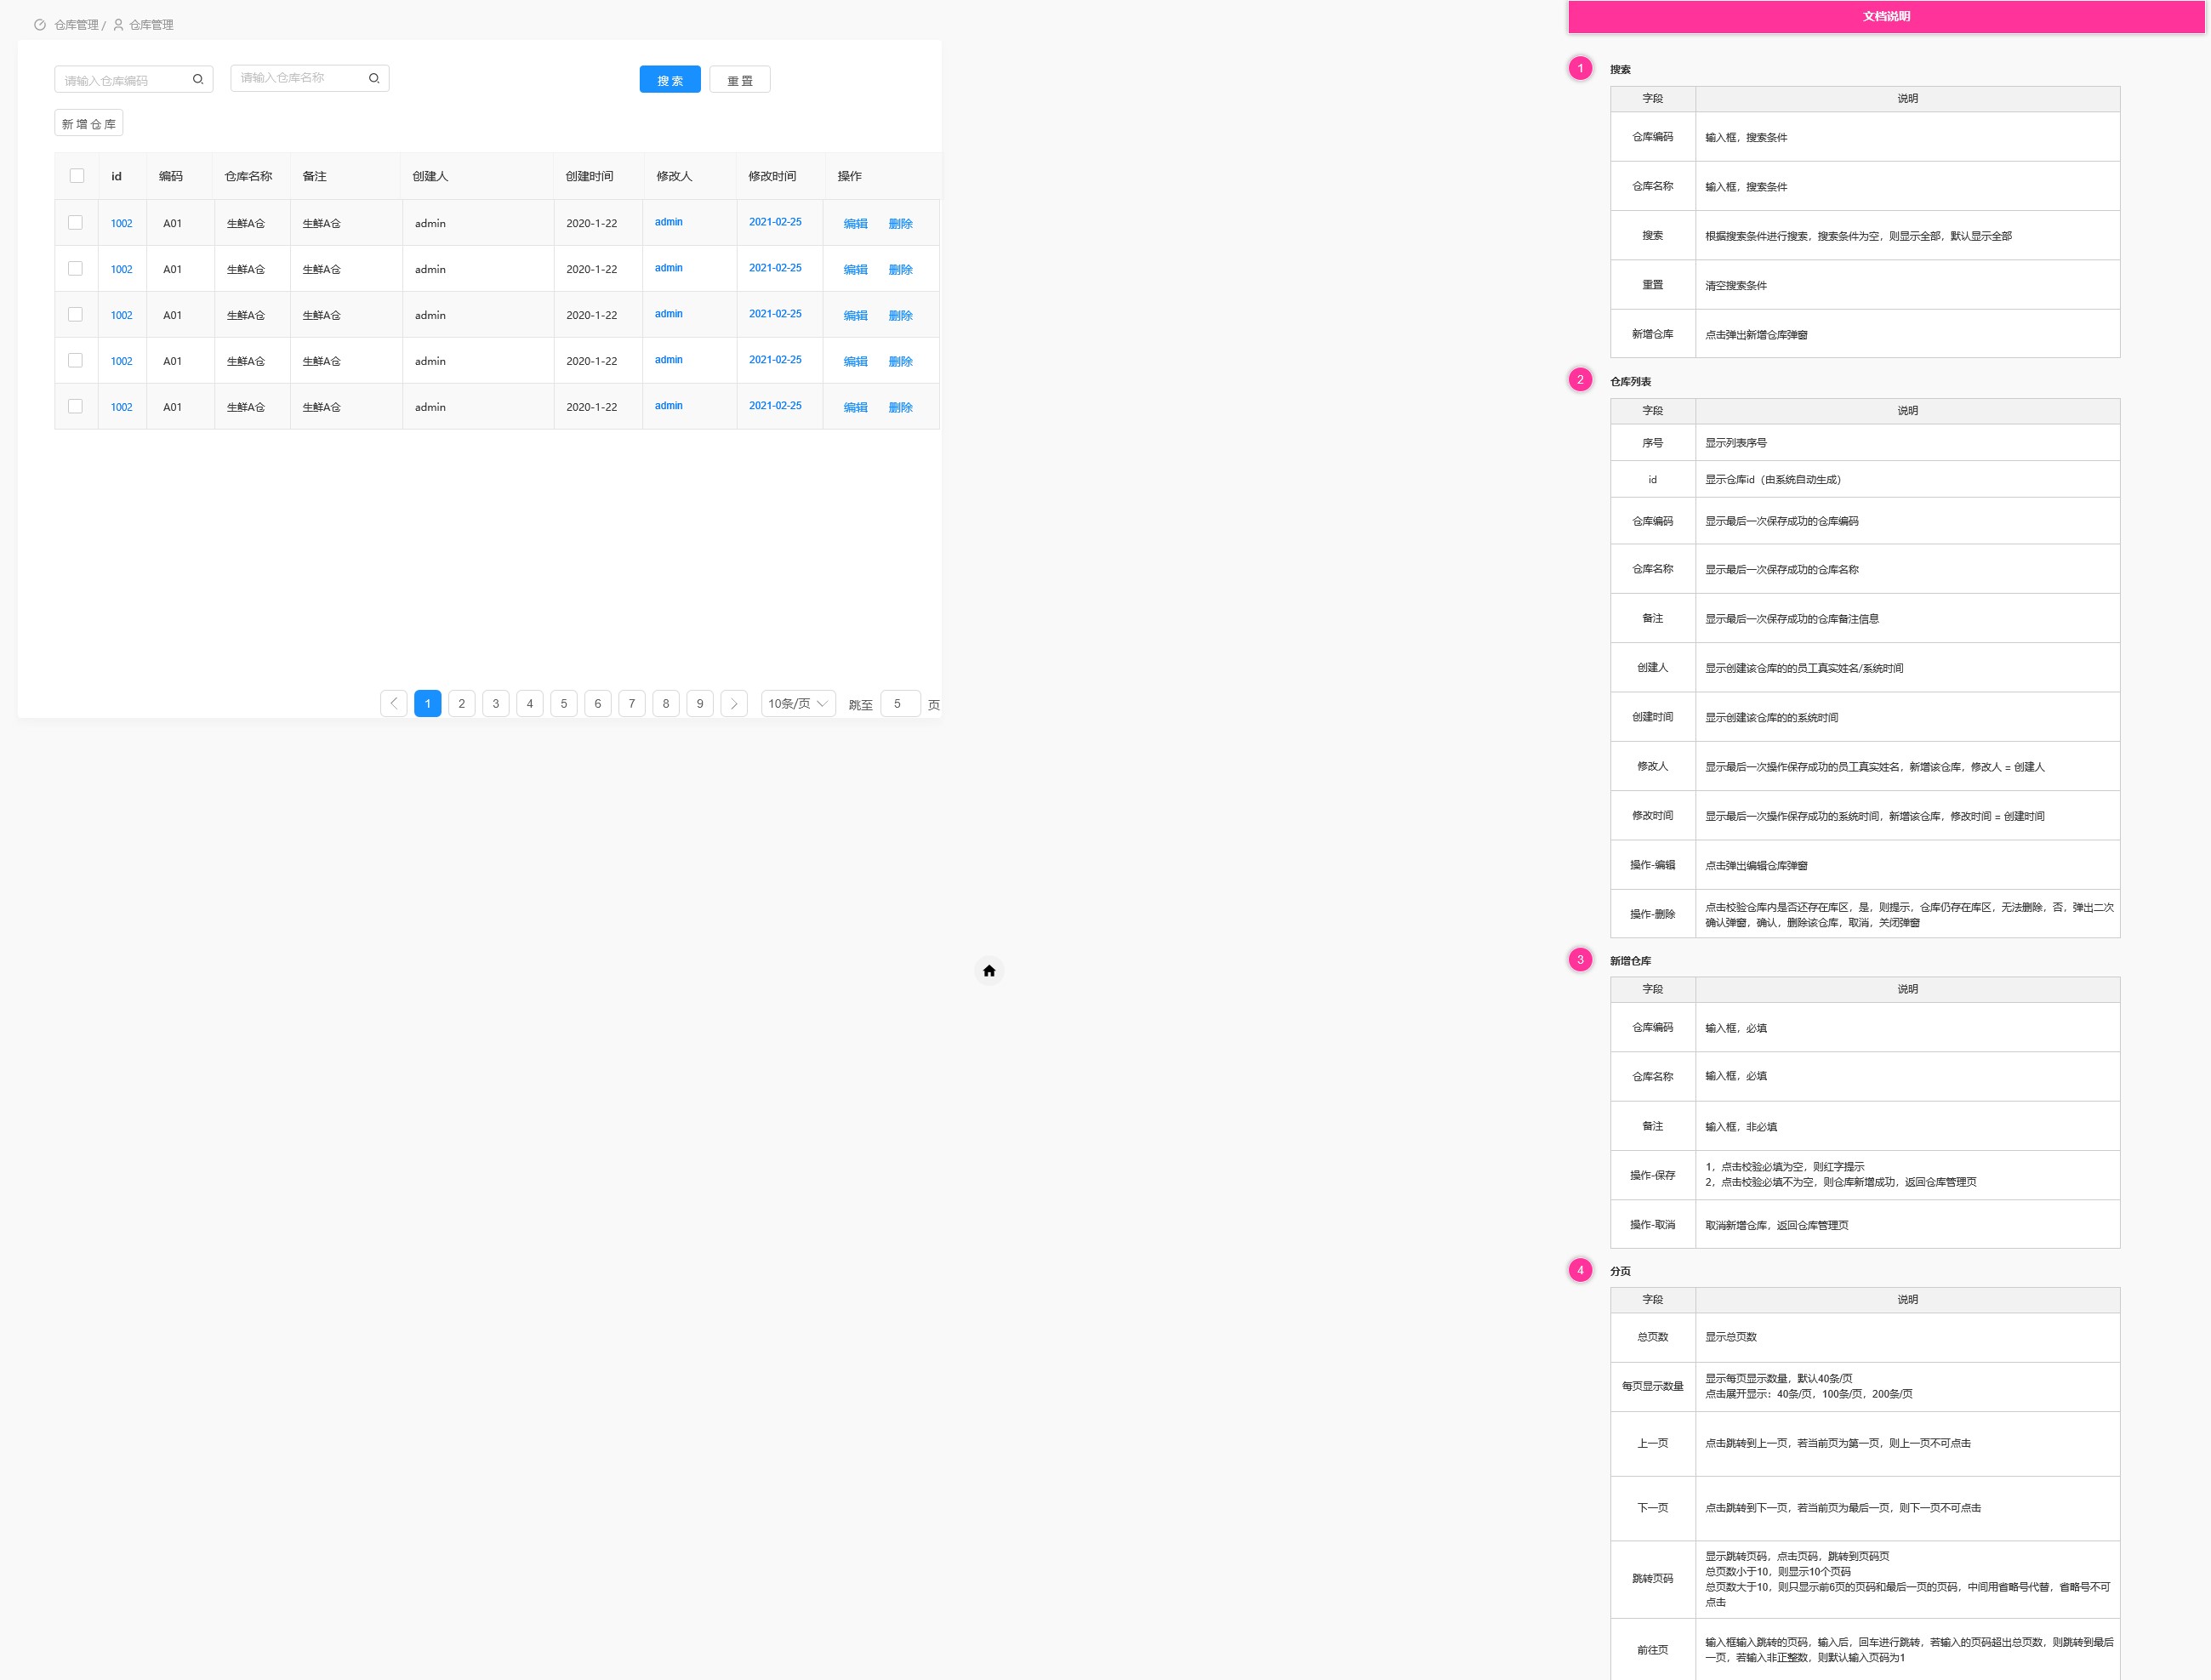Click the 清空搜索条件 description text
The width and height of the screenshot is (2211, 1680).
coord(1736,285)
